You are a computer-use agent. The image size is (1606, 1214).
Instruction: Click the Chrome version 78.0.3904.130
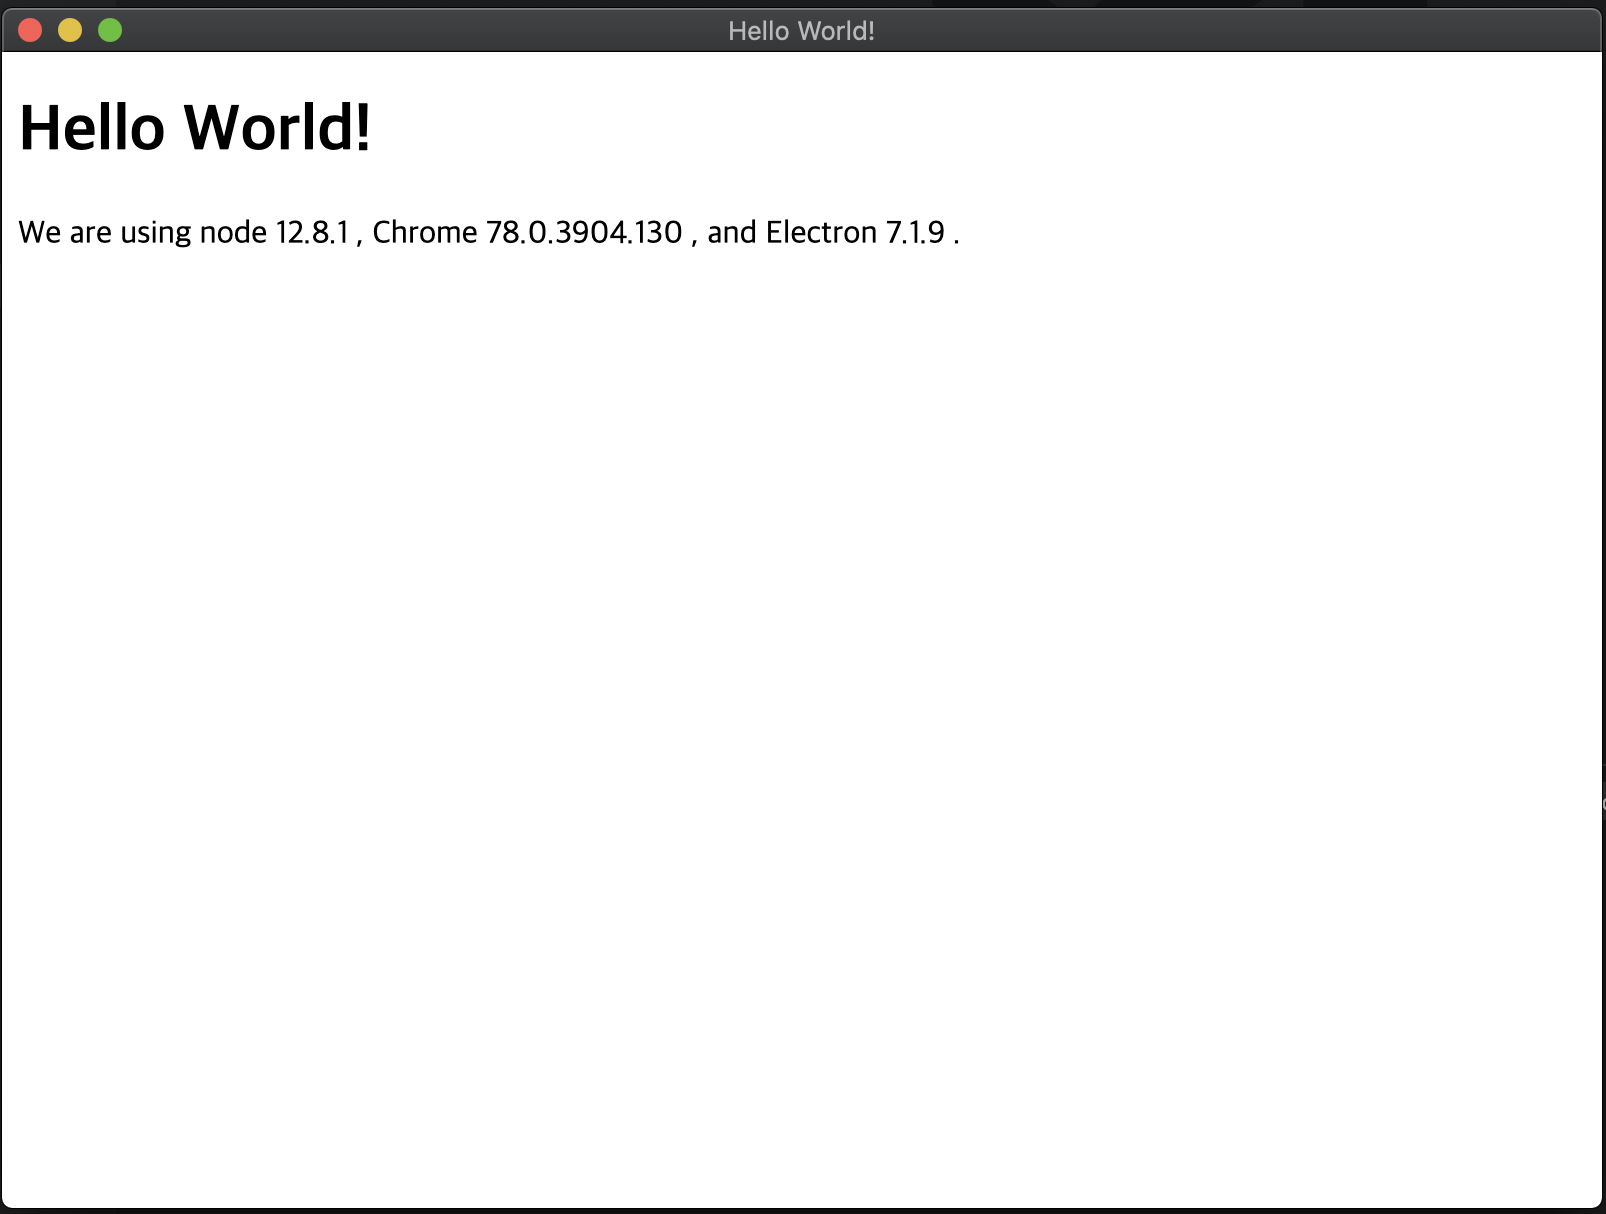(x=584, y=233)
